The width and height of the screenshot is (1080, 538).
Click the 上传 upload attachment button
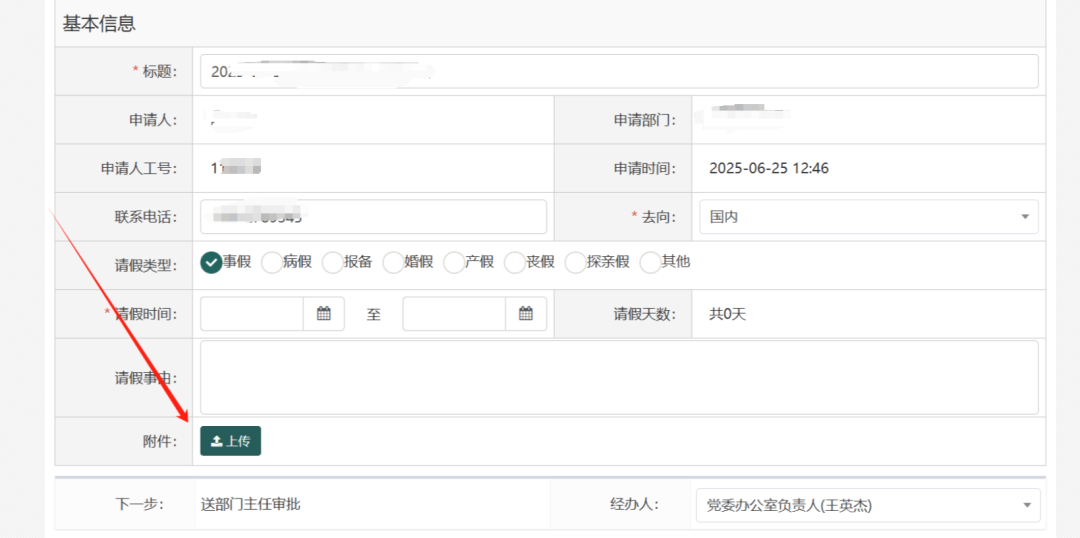pos(231,442)
